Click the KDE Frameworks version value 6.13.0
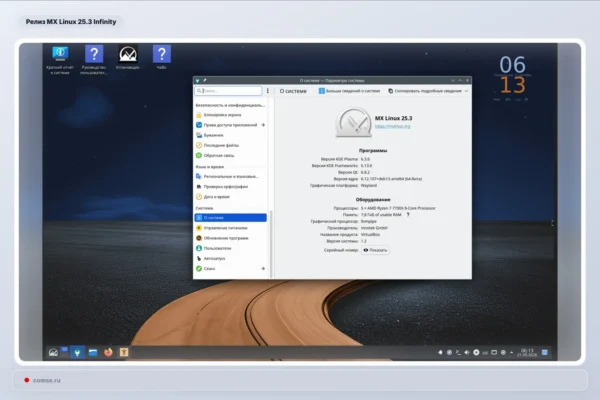 click(x=366, y=166)
